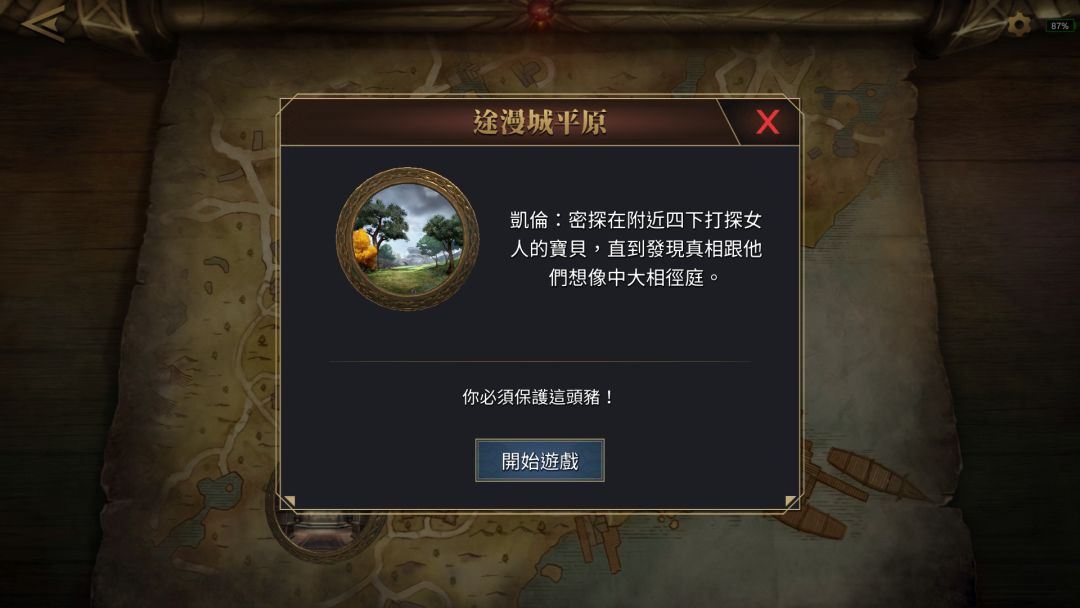Click dialog's bottom-right gold corner ornament
The width and height of the screenshot is (1080, 608).
791,501
